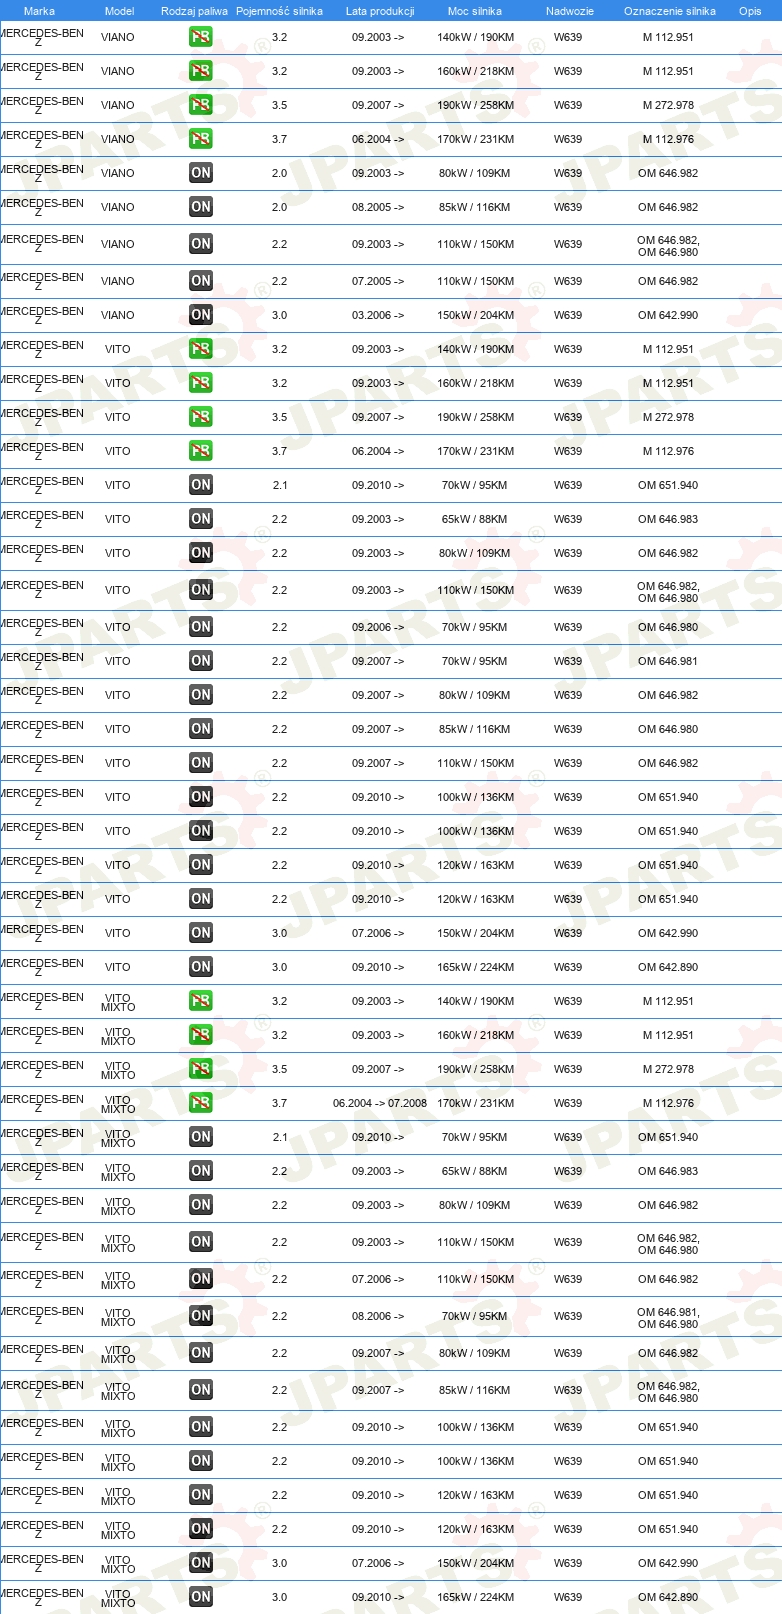This screenshot has height=1614, width=782.
Task: Click '165kW / 224KM' in the Vito Mixto row
Action: pyautogui.click(x=475, y=1597)
